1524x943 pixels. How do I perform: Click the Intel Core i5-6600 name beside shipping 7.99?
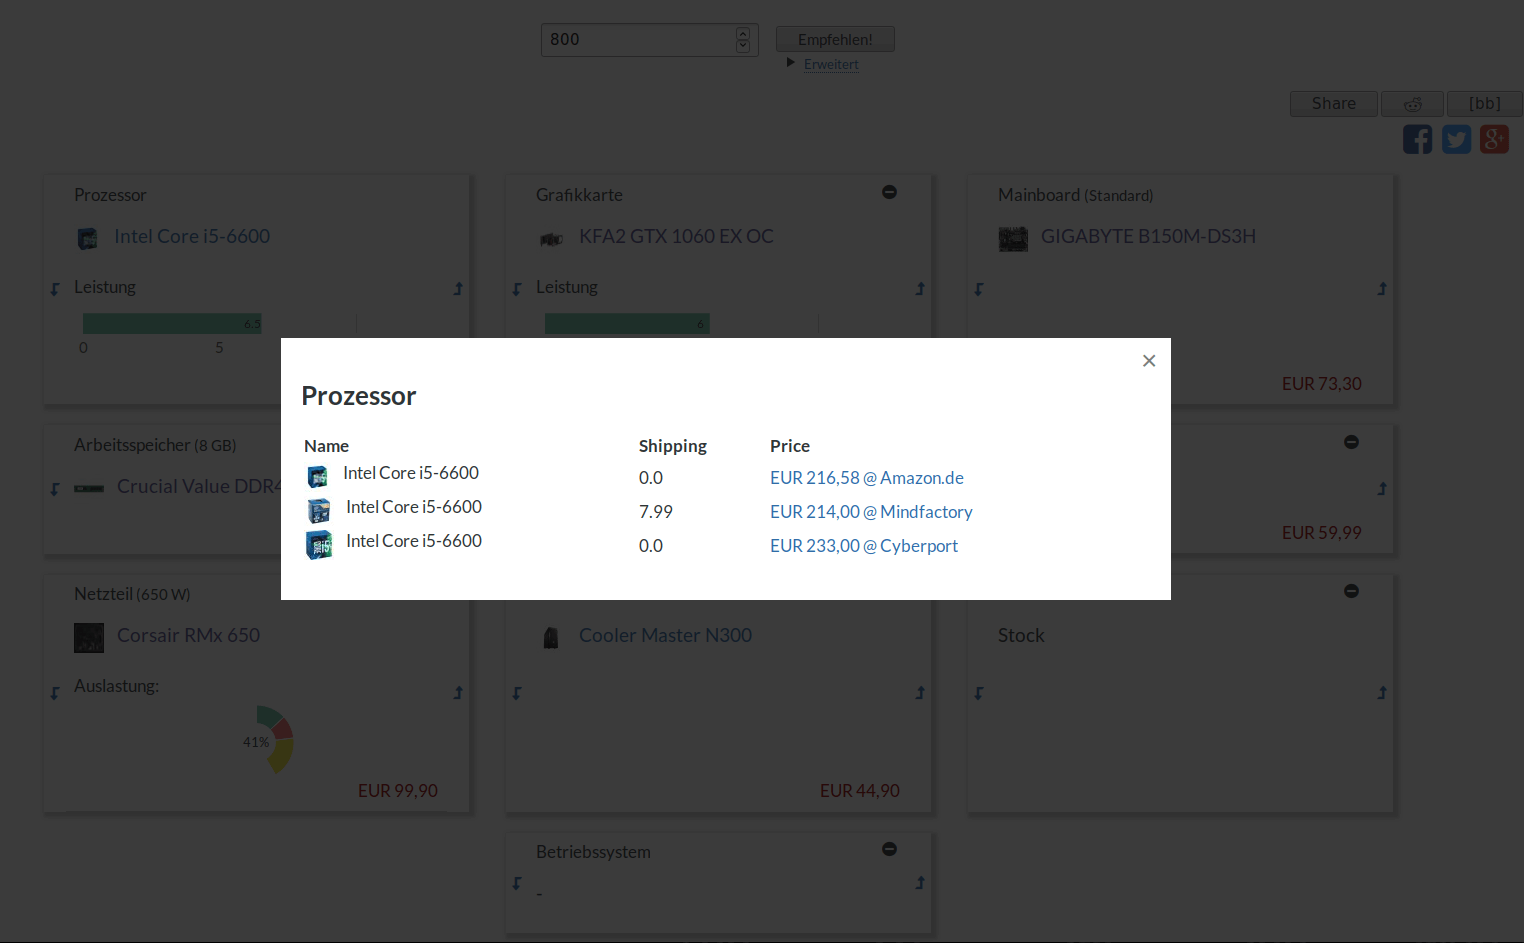coord(414,507)
